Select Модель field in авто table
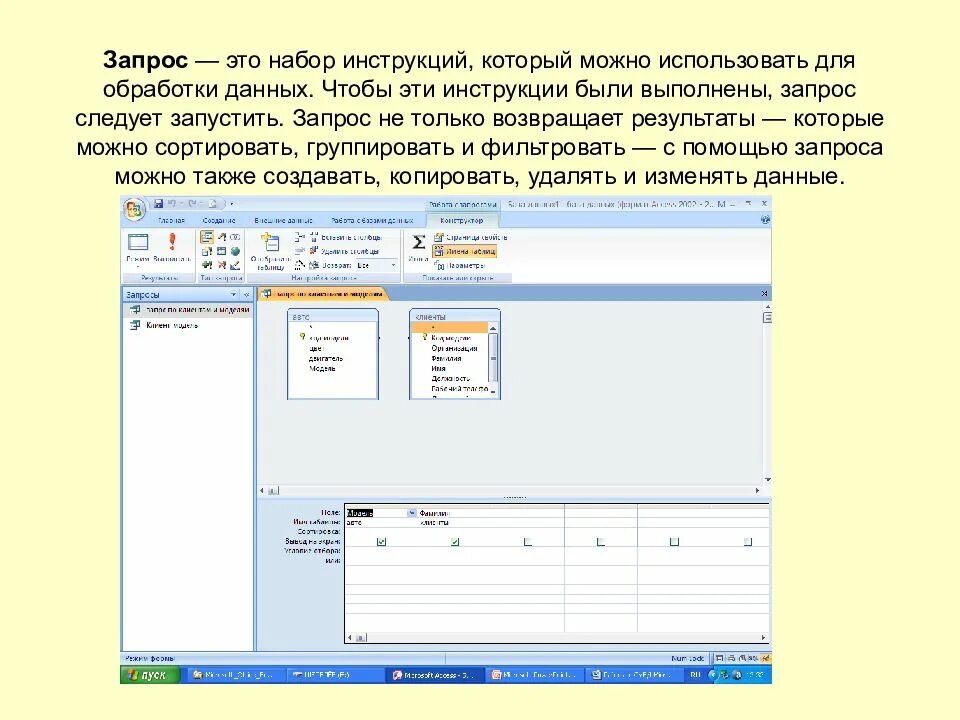This screenshot has width=960, height=720. (x=322, y=369)
